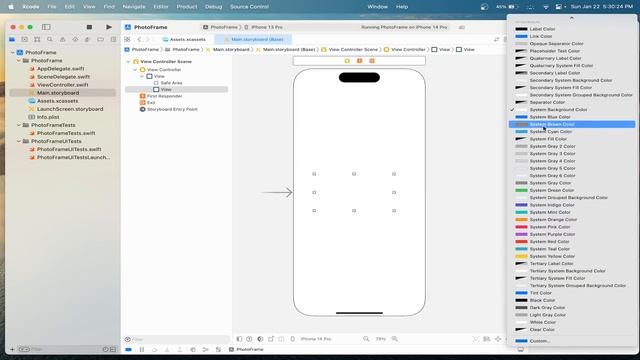Select Storyboard Entry Point in outline
This screenshot has height=360, width=640.
(172, 109)
